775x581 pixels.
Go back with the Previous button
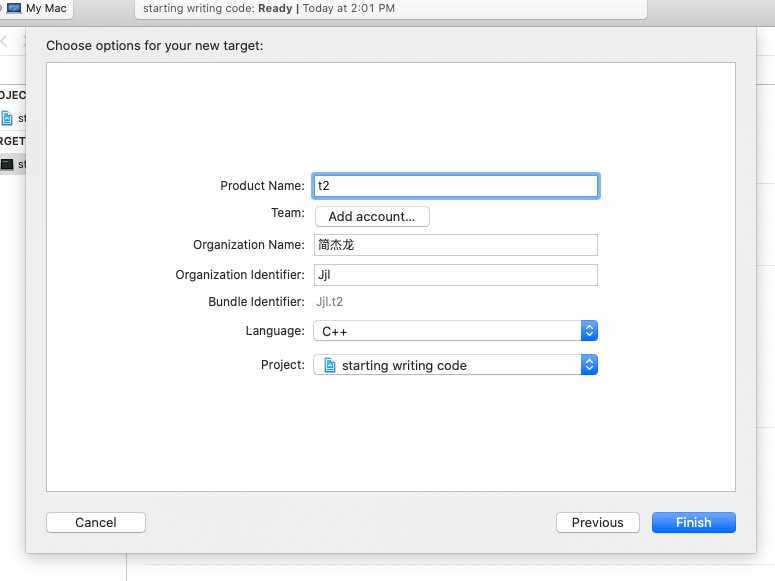click(x=598, y=523)
